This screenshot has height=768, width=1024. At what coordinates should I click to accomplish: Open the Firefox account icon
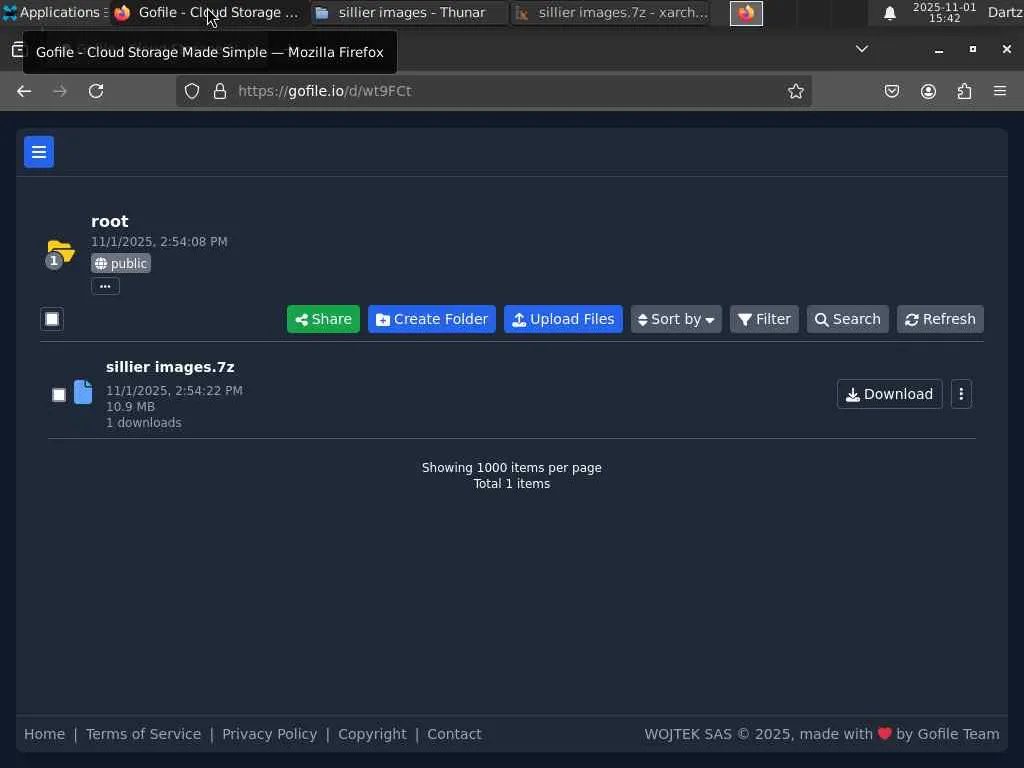928,91
